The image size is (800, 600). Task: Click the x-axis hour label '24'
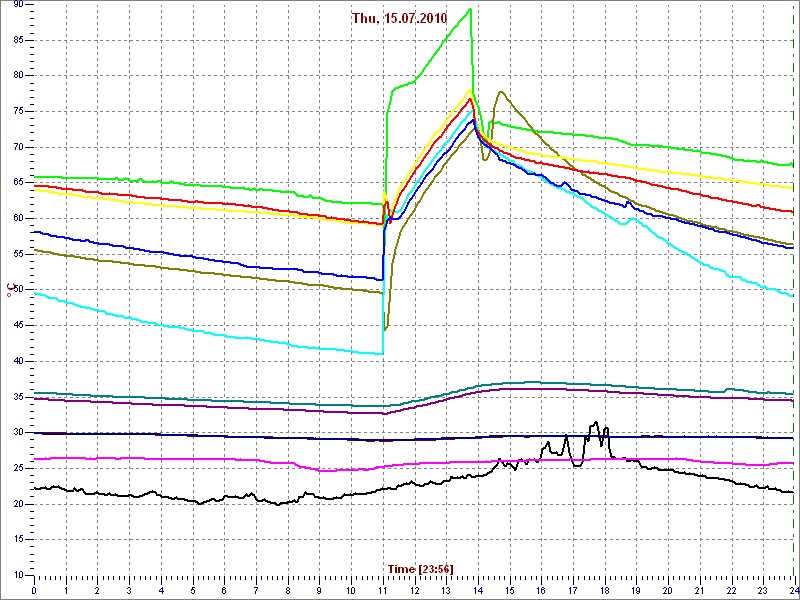click(794, 590)
